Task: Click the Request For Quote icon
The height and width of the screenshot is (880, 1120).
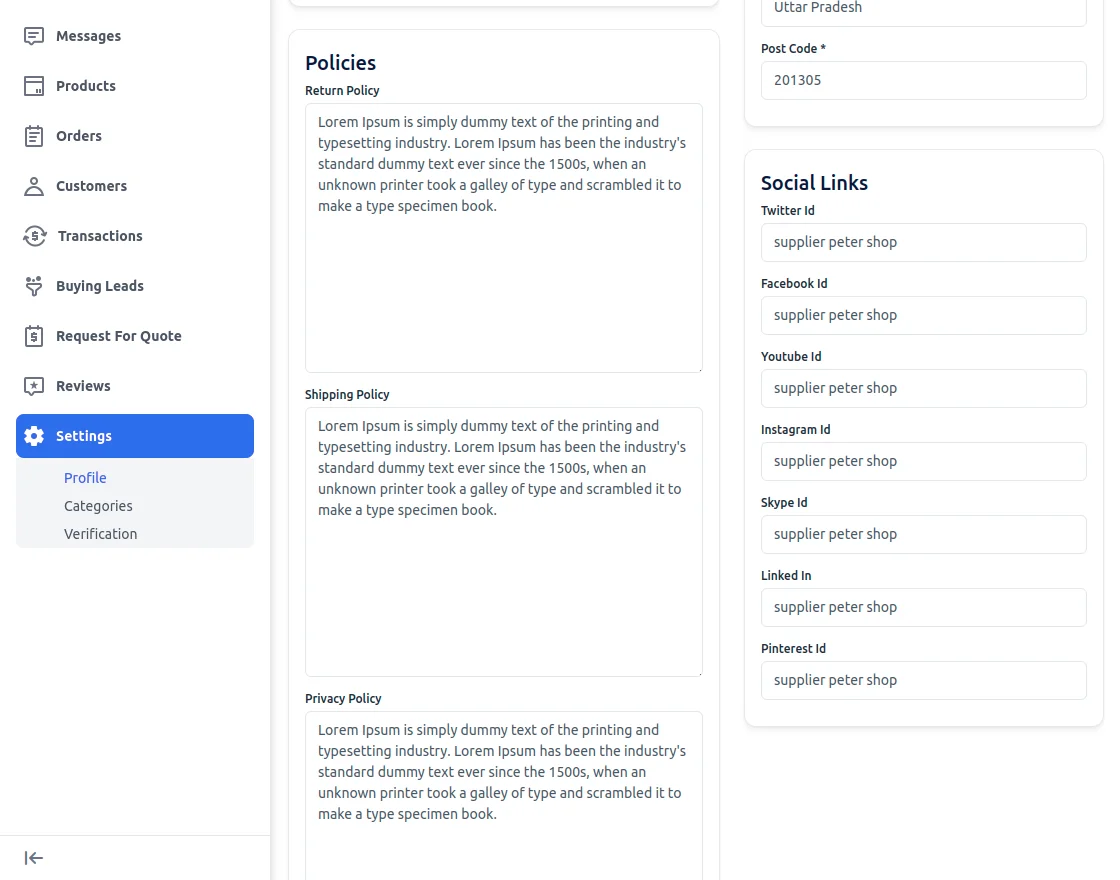Action: 34,336
